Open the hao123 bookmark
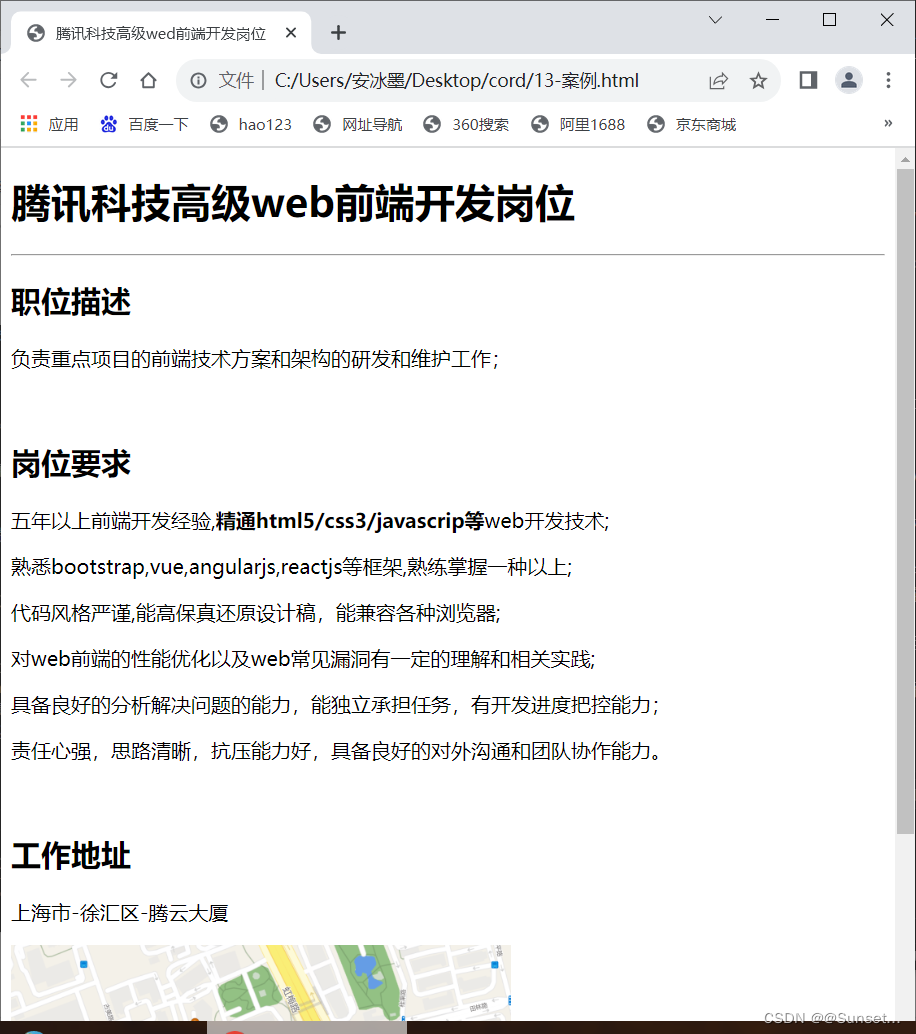 coord(251,124)
